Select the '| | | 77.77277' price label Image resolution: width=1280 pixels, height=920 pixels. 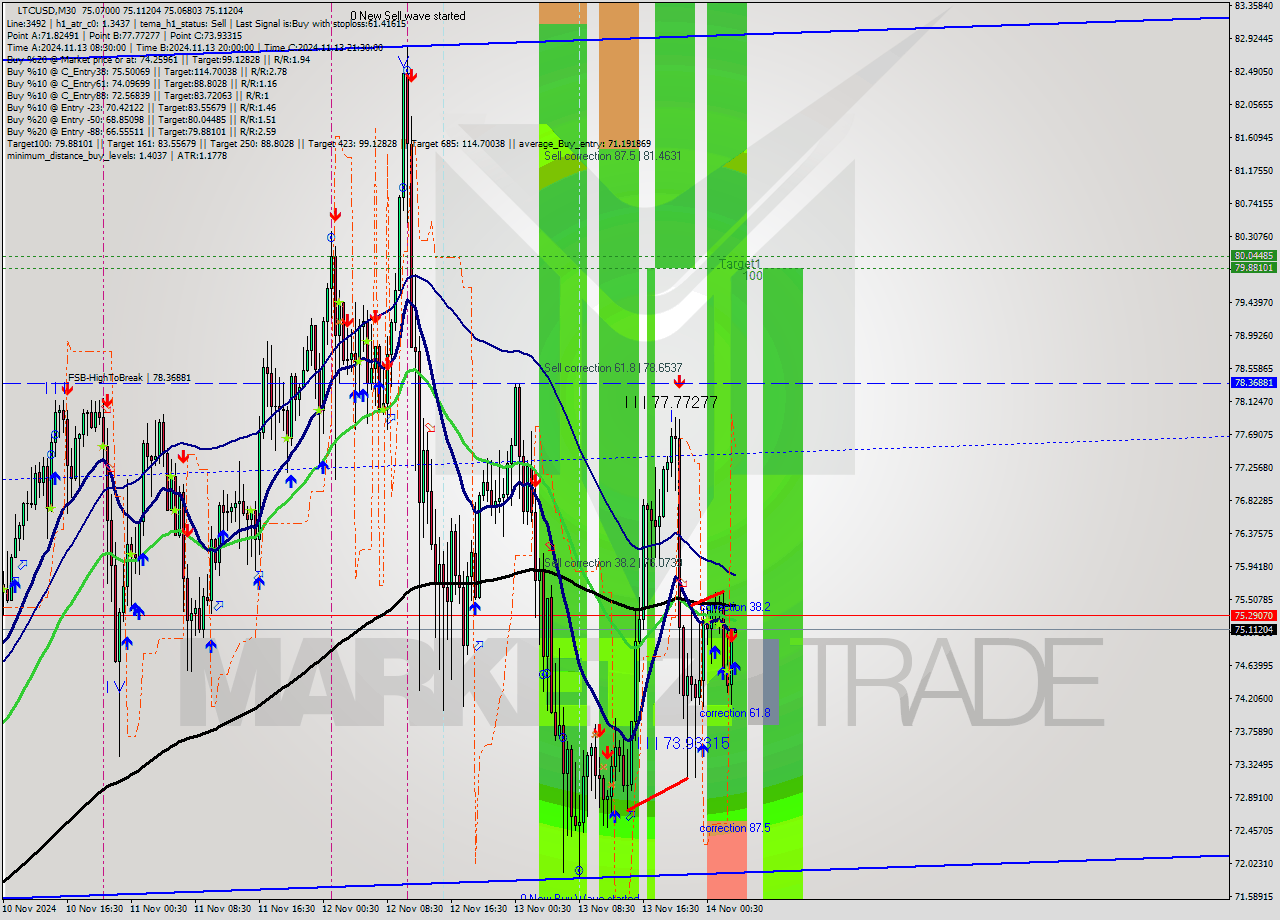pos(671,402)
